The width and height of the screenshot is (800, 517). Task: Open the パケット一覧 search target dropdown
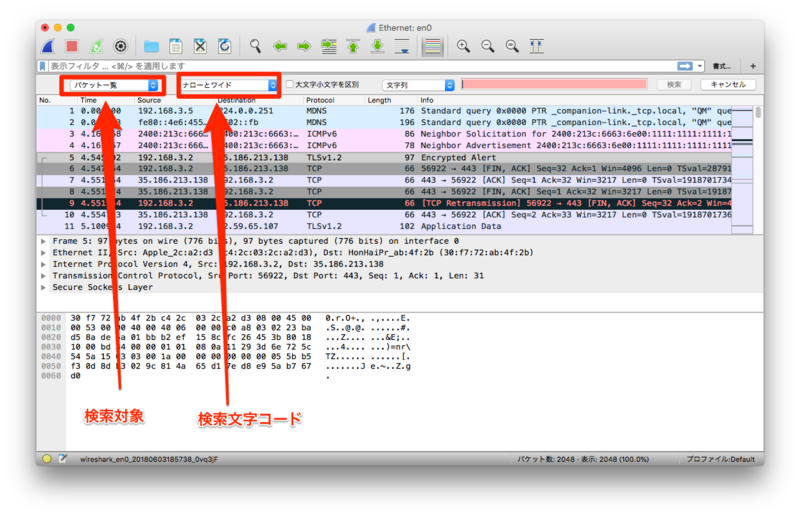pyautogui.click(x=114, y=85)
